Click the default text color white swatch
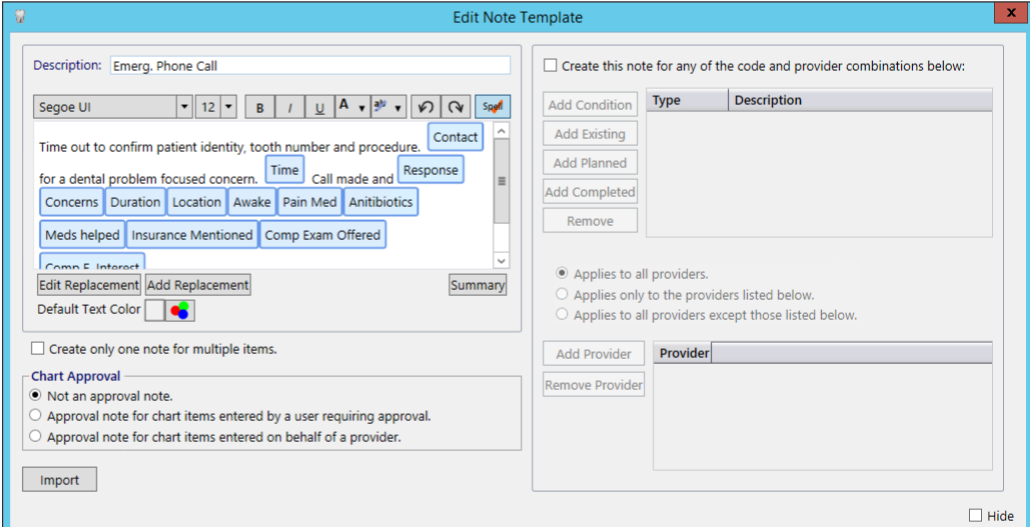Image resolution: width=1032 pixels, height=529 pixels. [154, 311]
